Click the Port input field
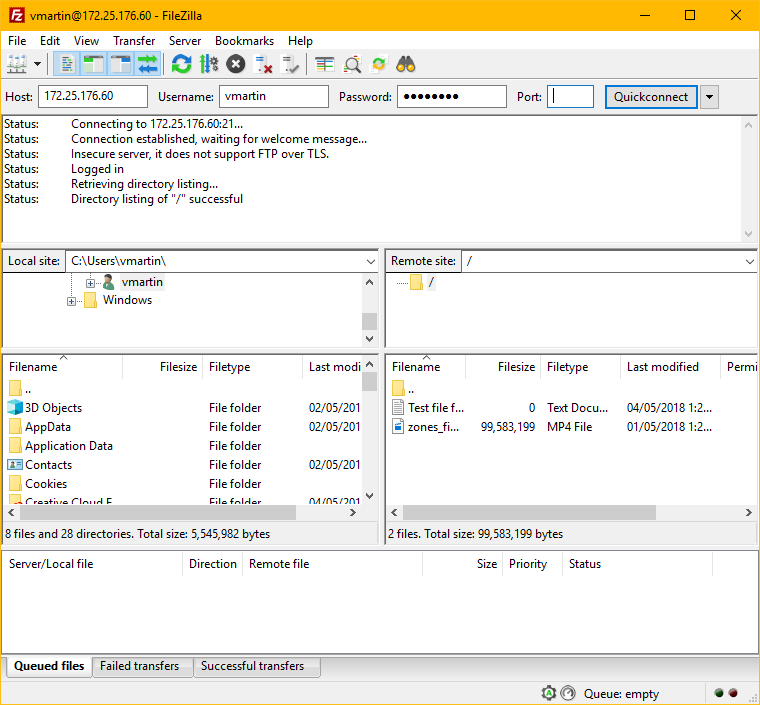 tap(571, 97)
